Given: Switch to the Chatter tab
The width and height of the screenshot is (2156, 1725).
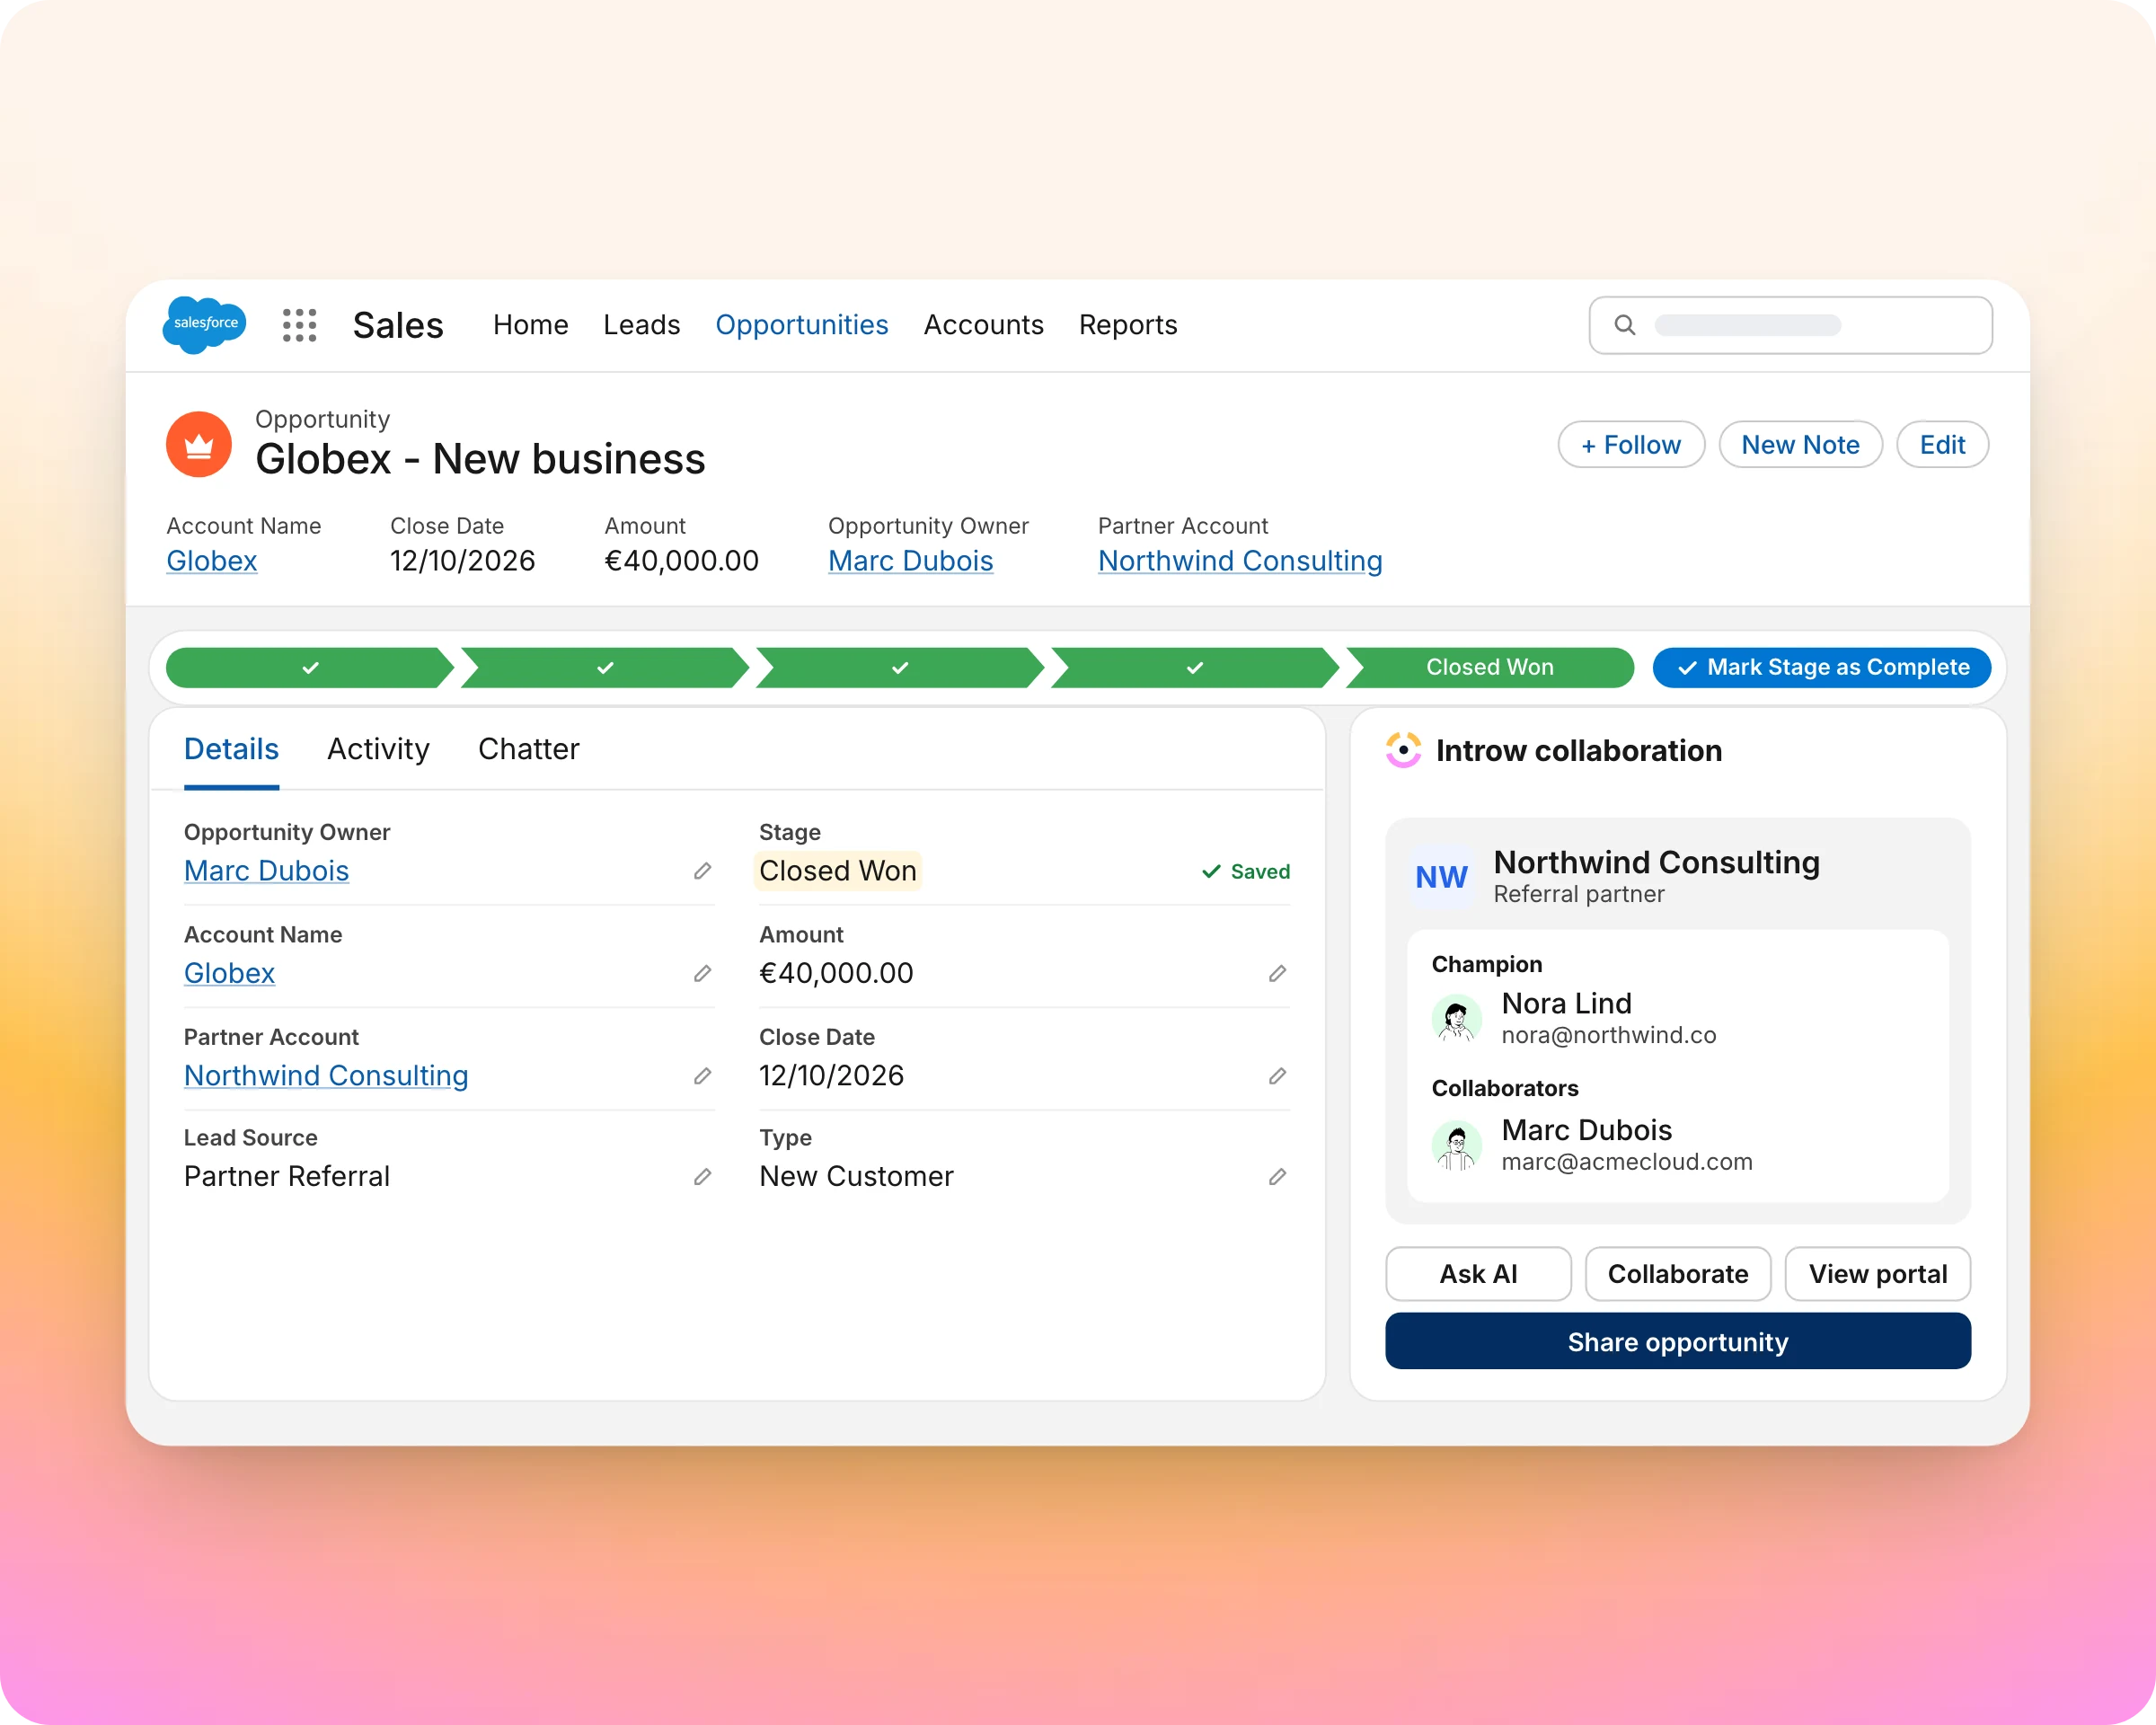Looking at the screenshot, I should click(528, 749).
